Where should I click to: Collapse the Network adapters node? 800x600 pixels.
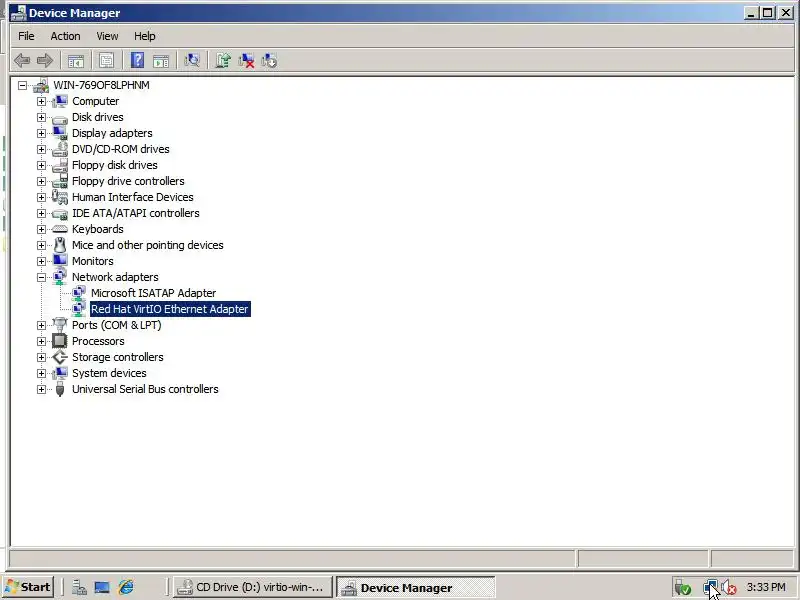coord(41,278)
